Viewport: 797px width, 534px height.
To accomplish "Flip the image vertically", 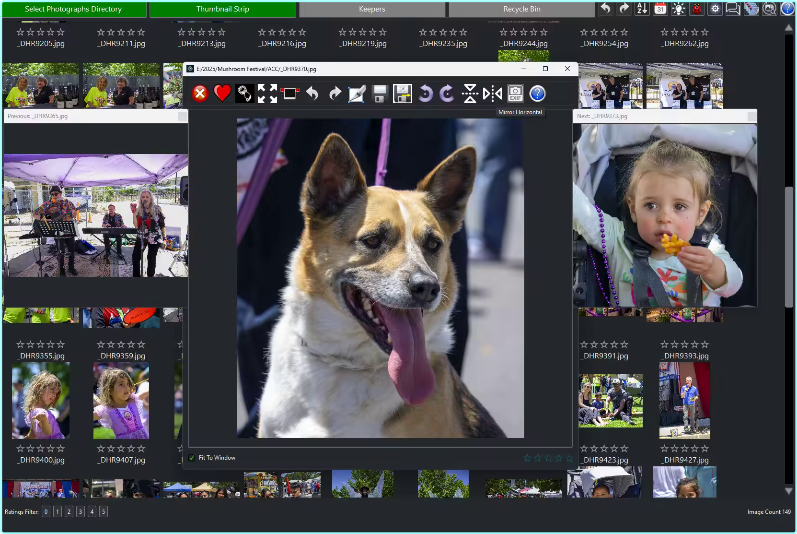I will (470, 93).
